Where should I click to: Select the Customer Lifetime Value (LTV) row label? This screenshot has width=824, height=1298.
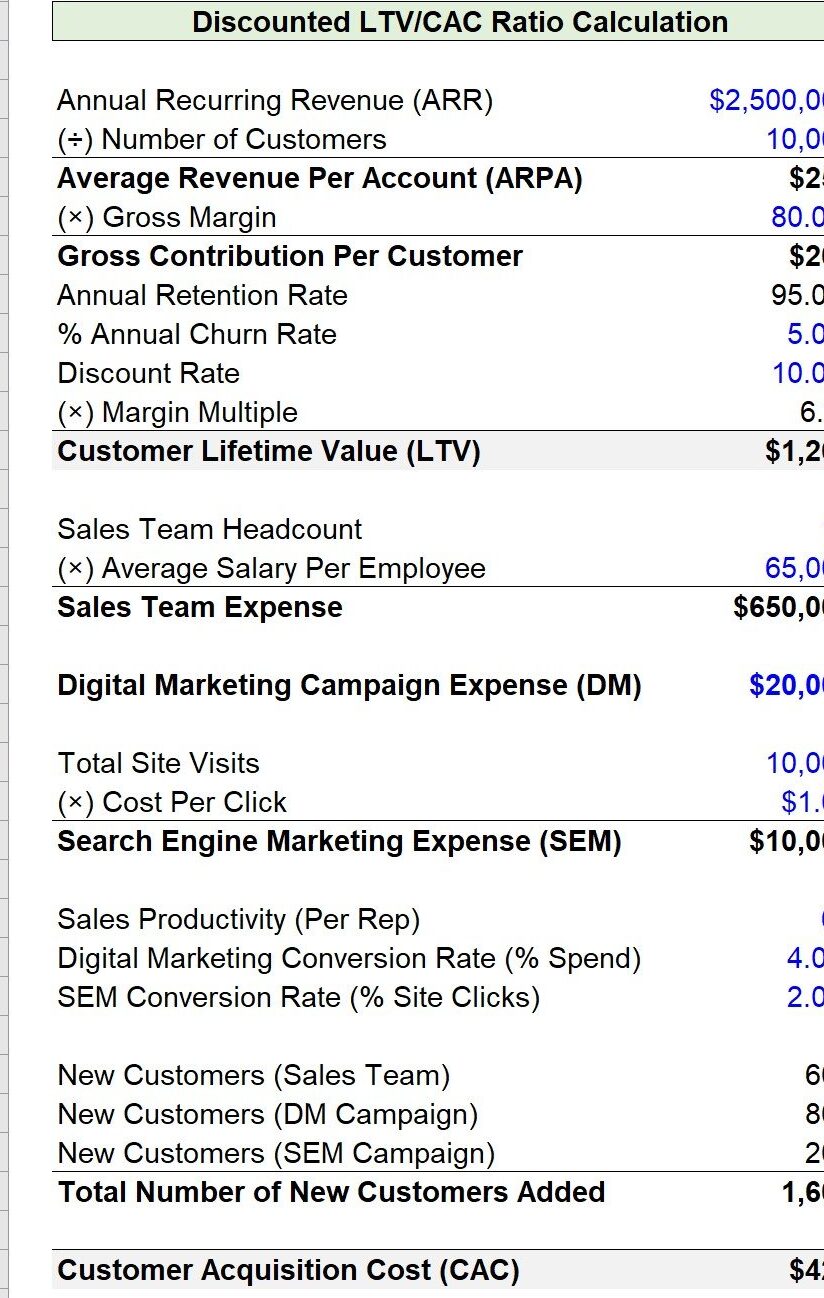(269, 451)
